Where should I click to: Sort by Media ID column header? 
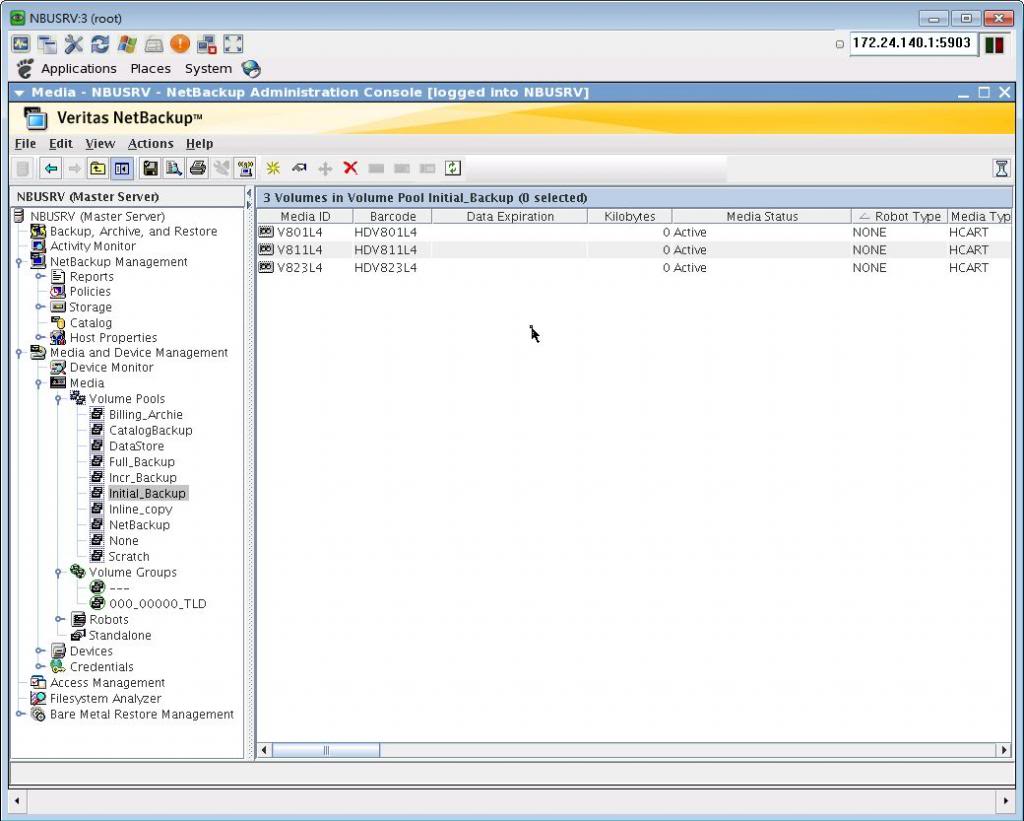click(305, 216)
